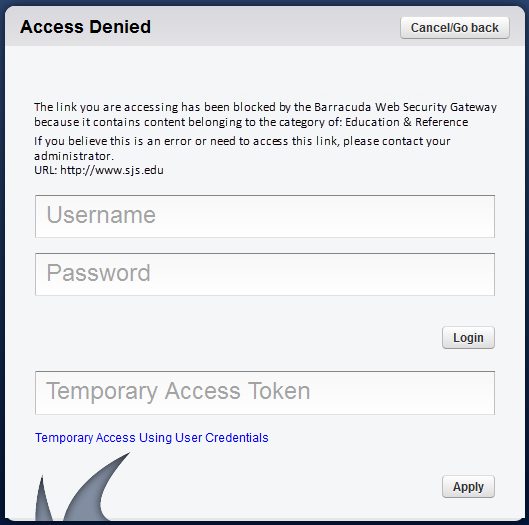Screen dimensions: 529x525
Task: Click the blocked URL http://www.sjs.edu text
Action: [x=112, y=170]
